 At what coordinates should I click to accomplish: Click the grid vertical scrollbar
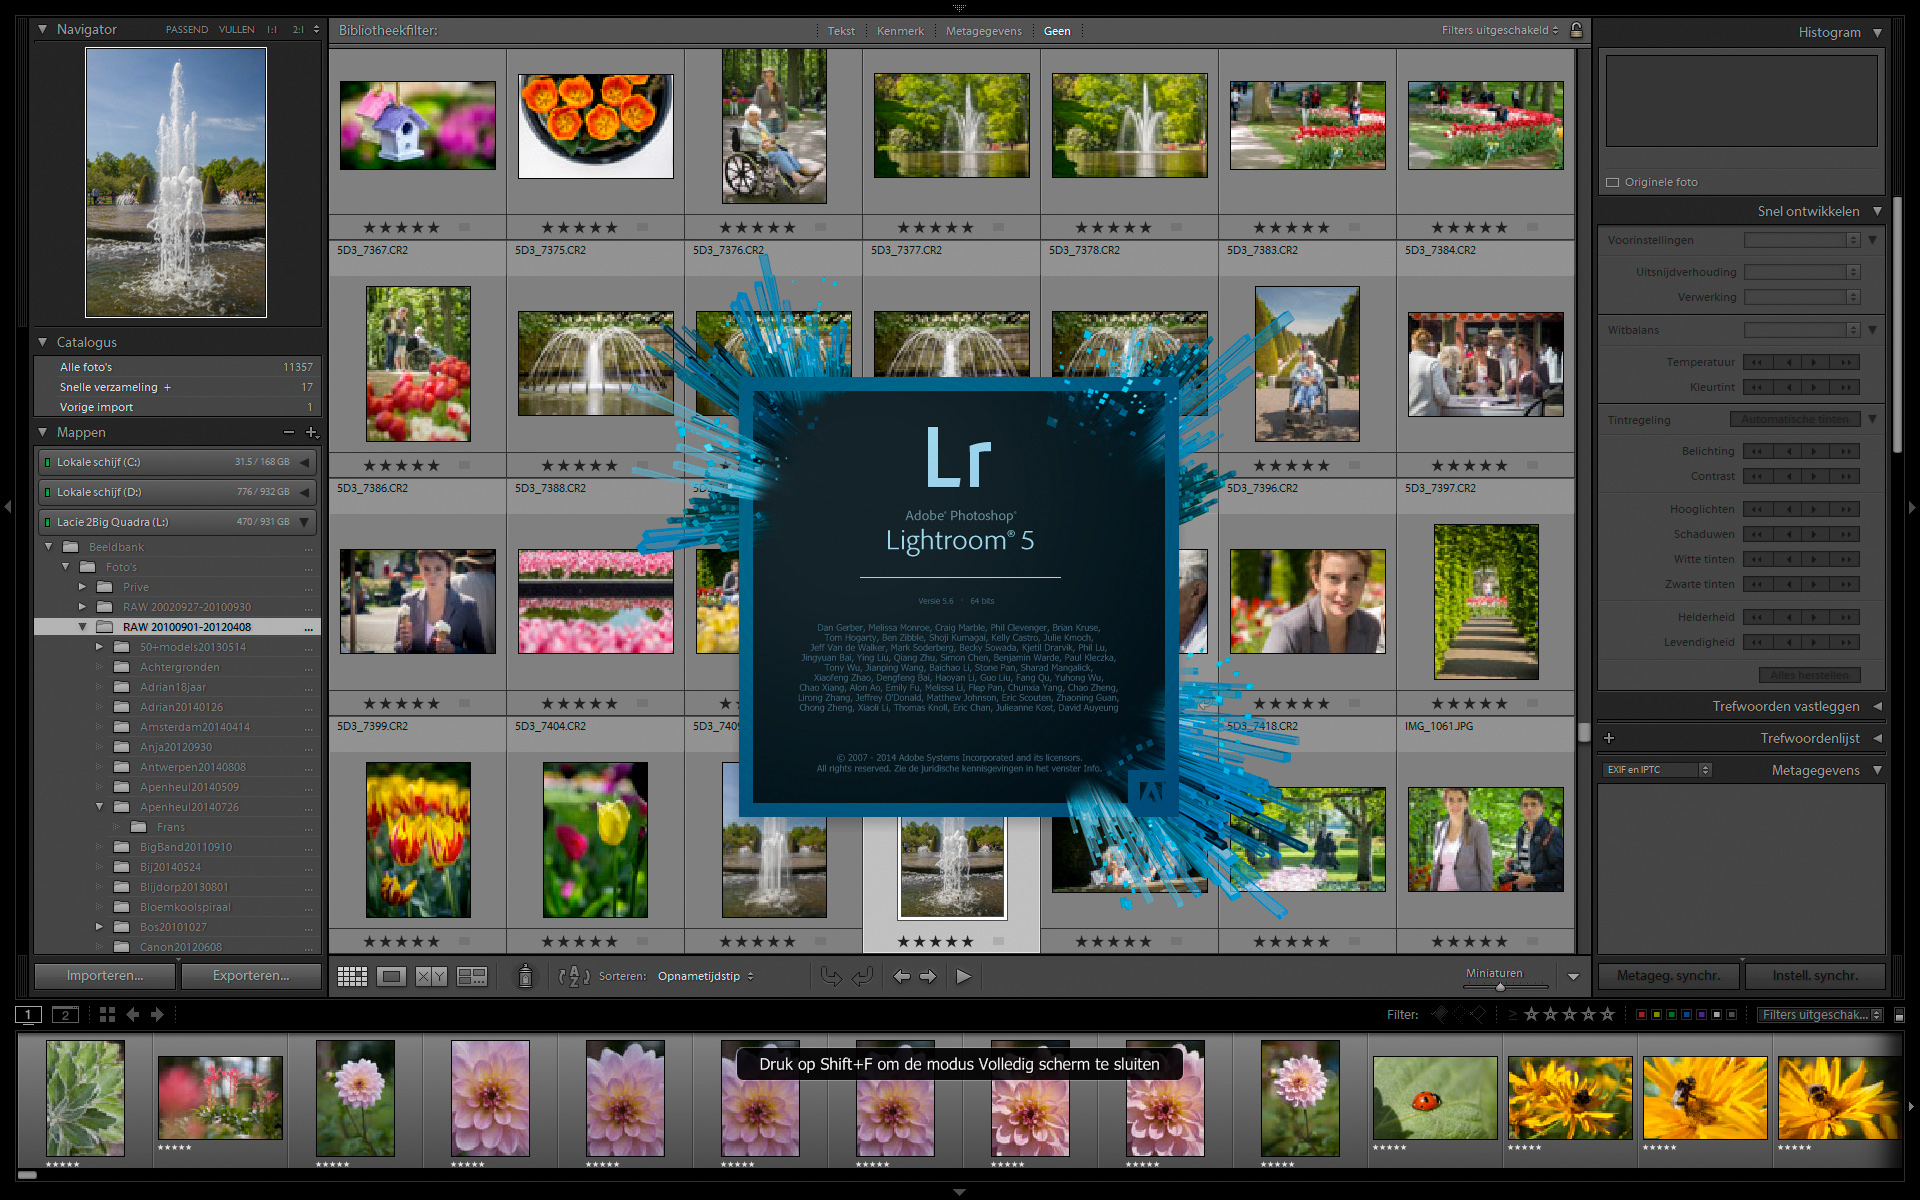pyautogui.click(x=1584, y=732)
